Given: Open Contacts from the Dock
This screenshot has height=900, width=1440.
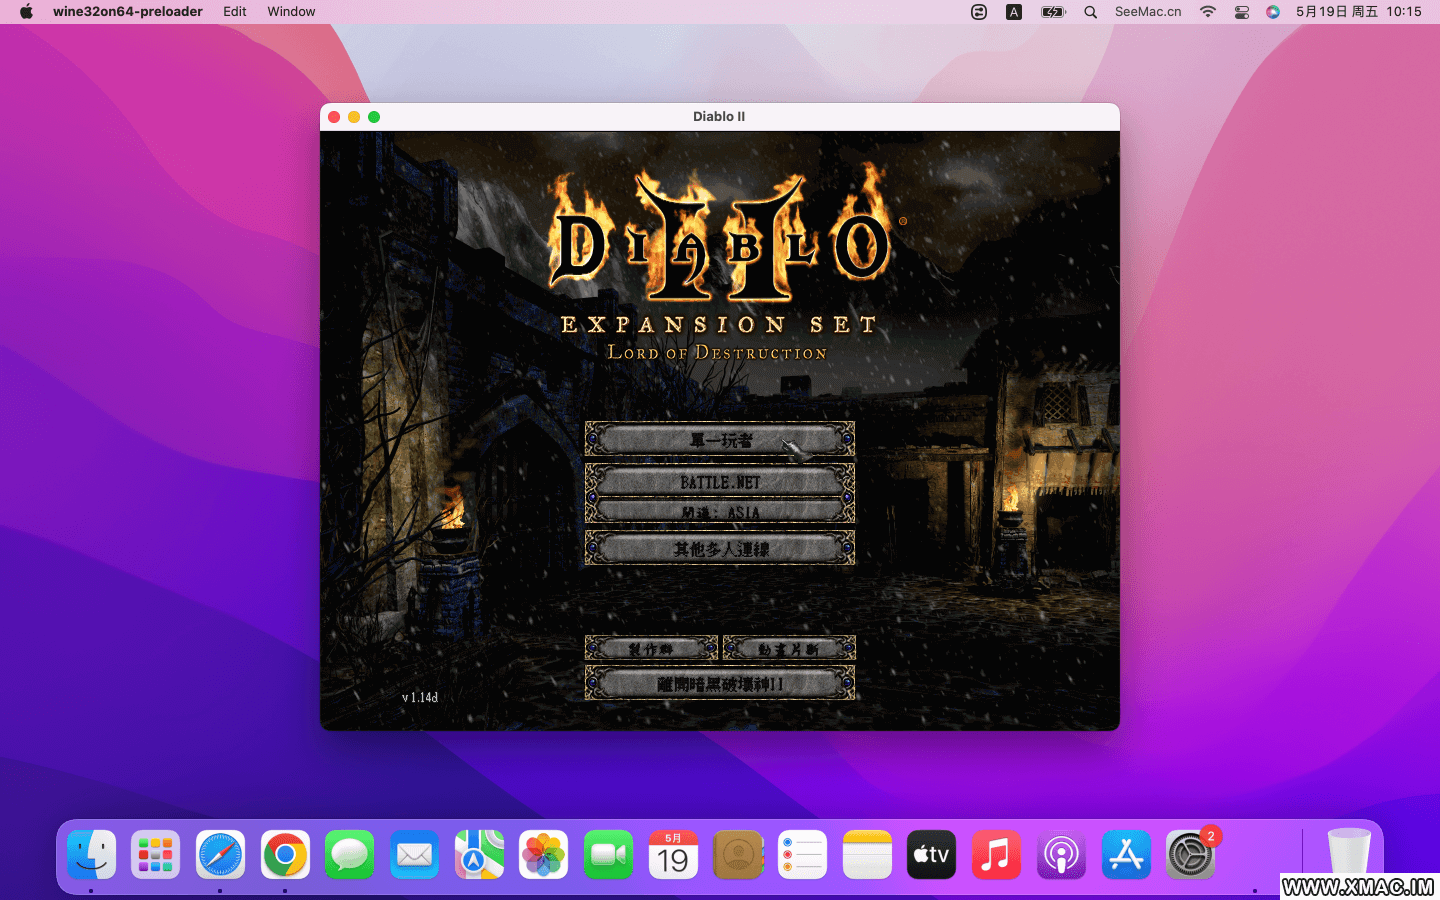Looking at the screenshot, I should (738, 855).
